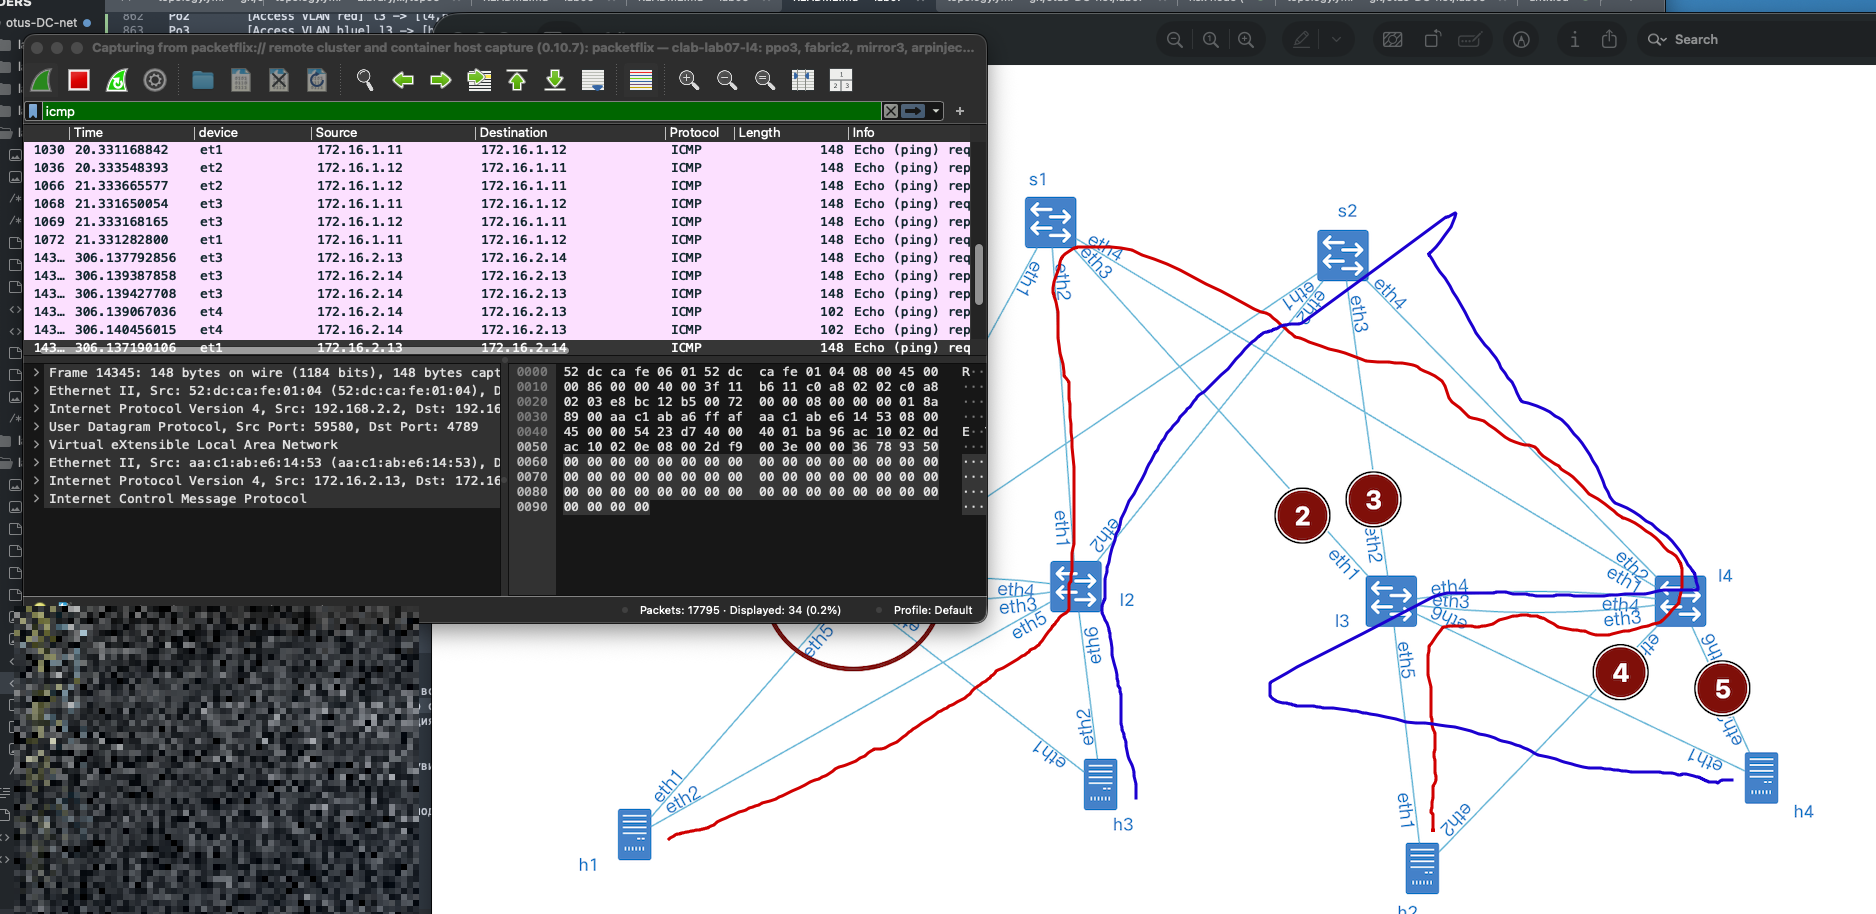Viewport: 1876px width, 914px height.
Task: Sort packets by the Protocol column
Action: point(694,132)
